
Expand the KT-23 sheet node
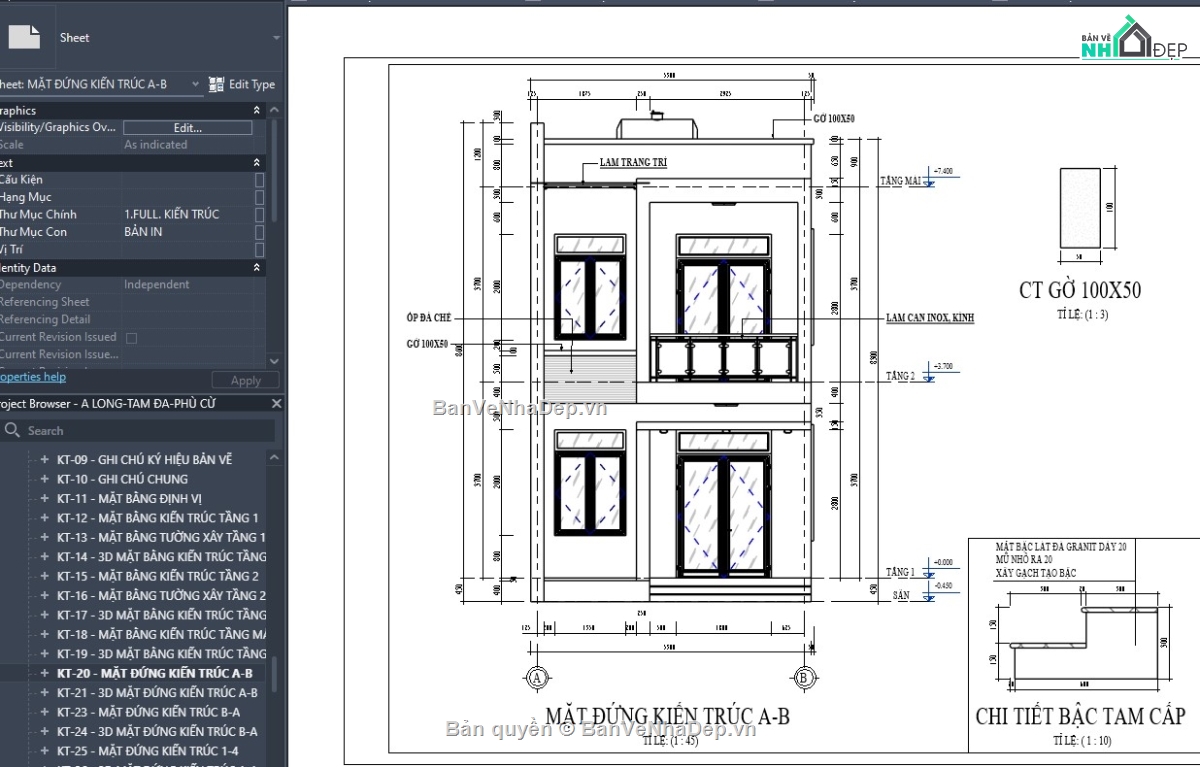point(44,712)
